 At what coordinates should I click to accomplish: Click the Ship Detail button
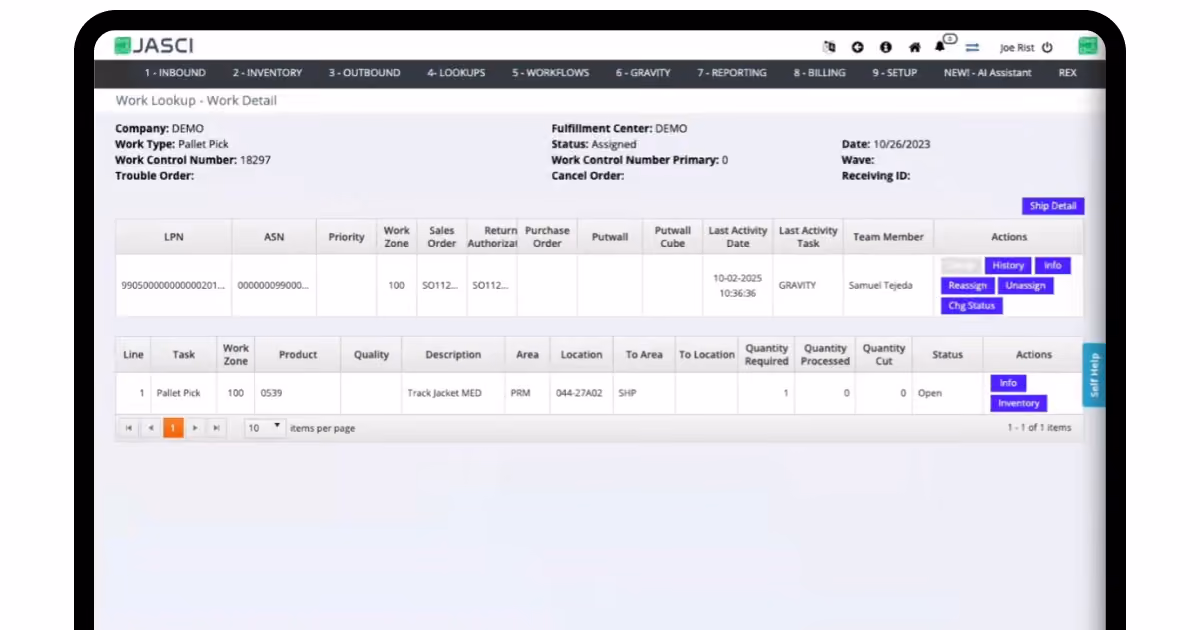click(x=1053, y=206)
